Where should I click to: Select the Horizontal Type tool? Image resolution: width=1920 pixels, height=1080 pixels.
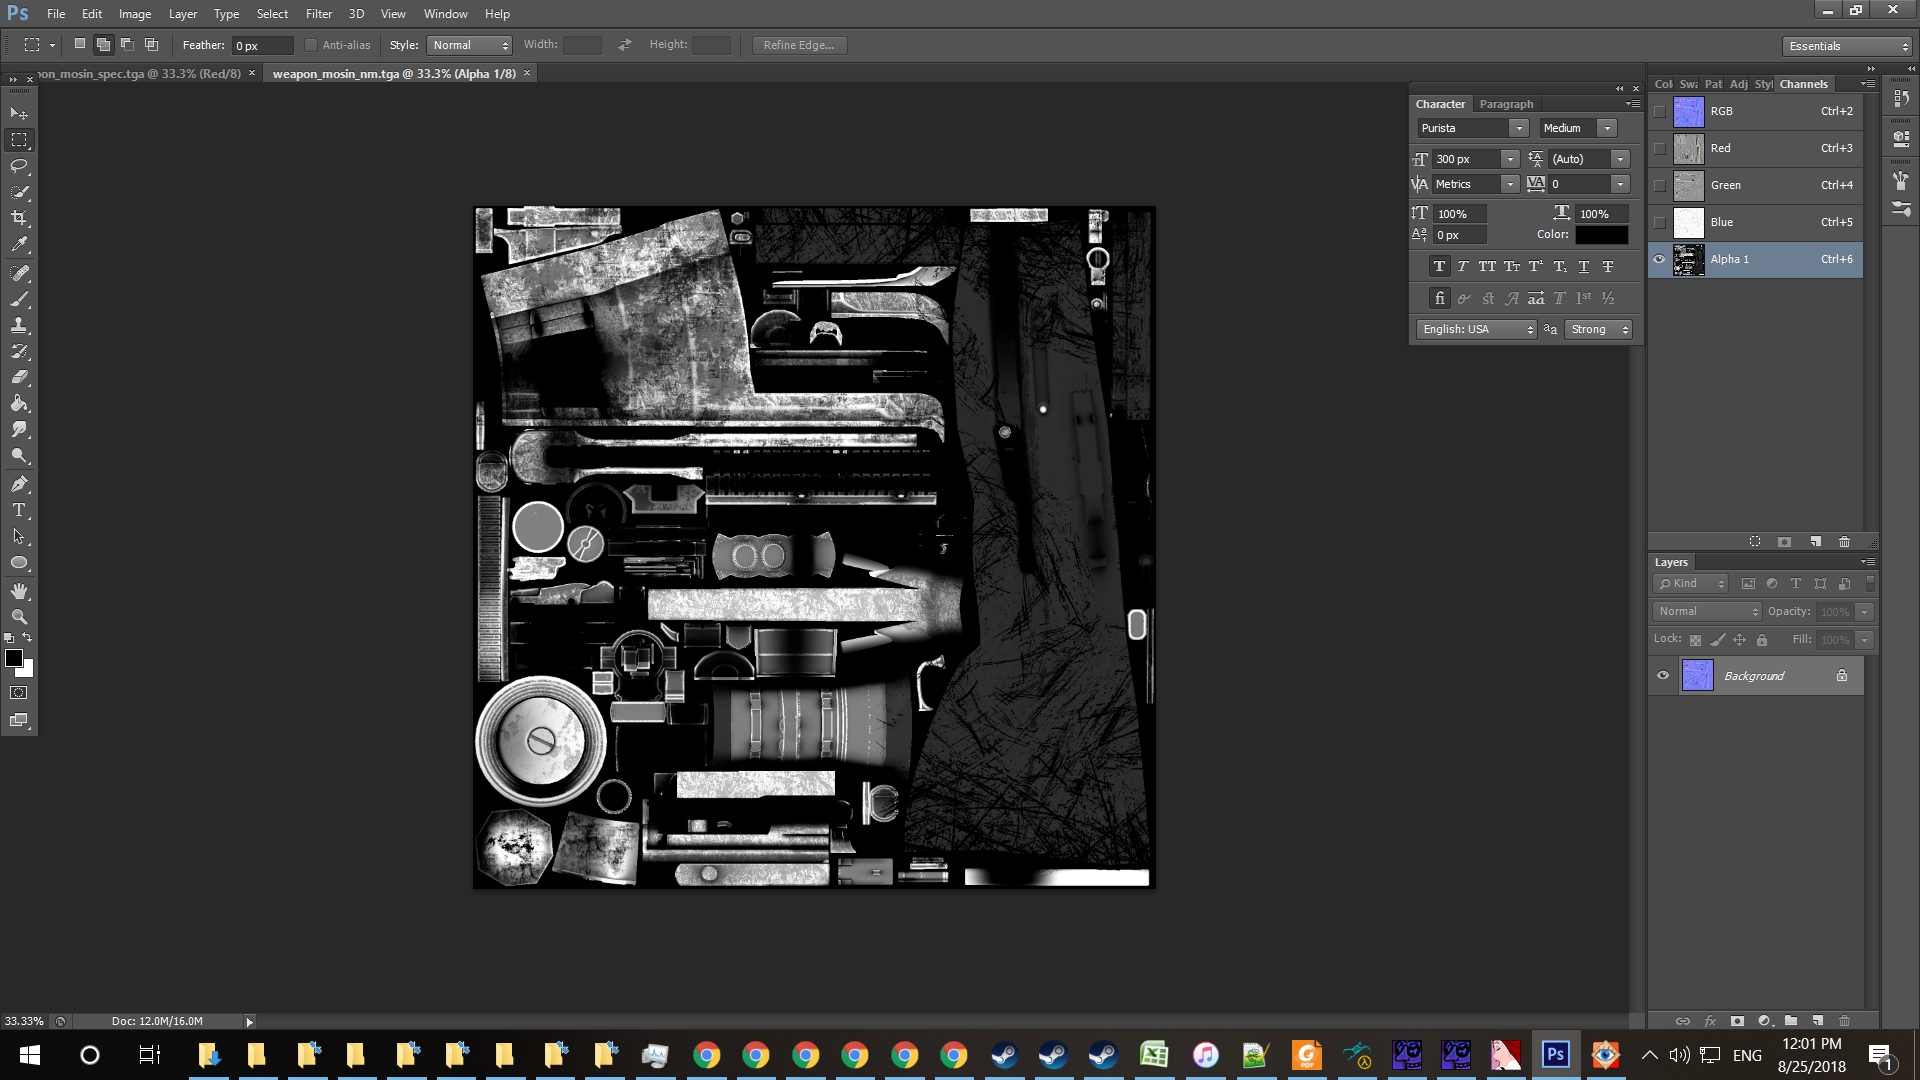[x=19, y=510]
